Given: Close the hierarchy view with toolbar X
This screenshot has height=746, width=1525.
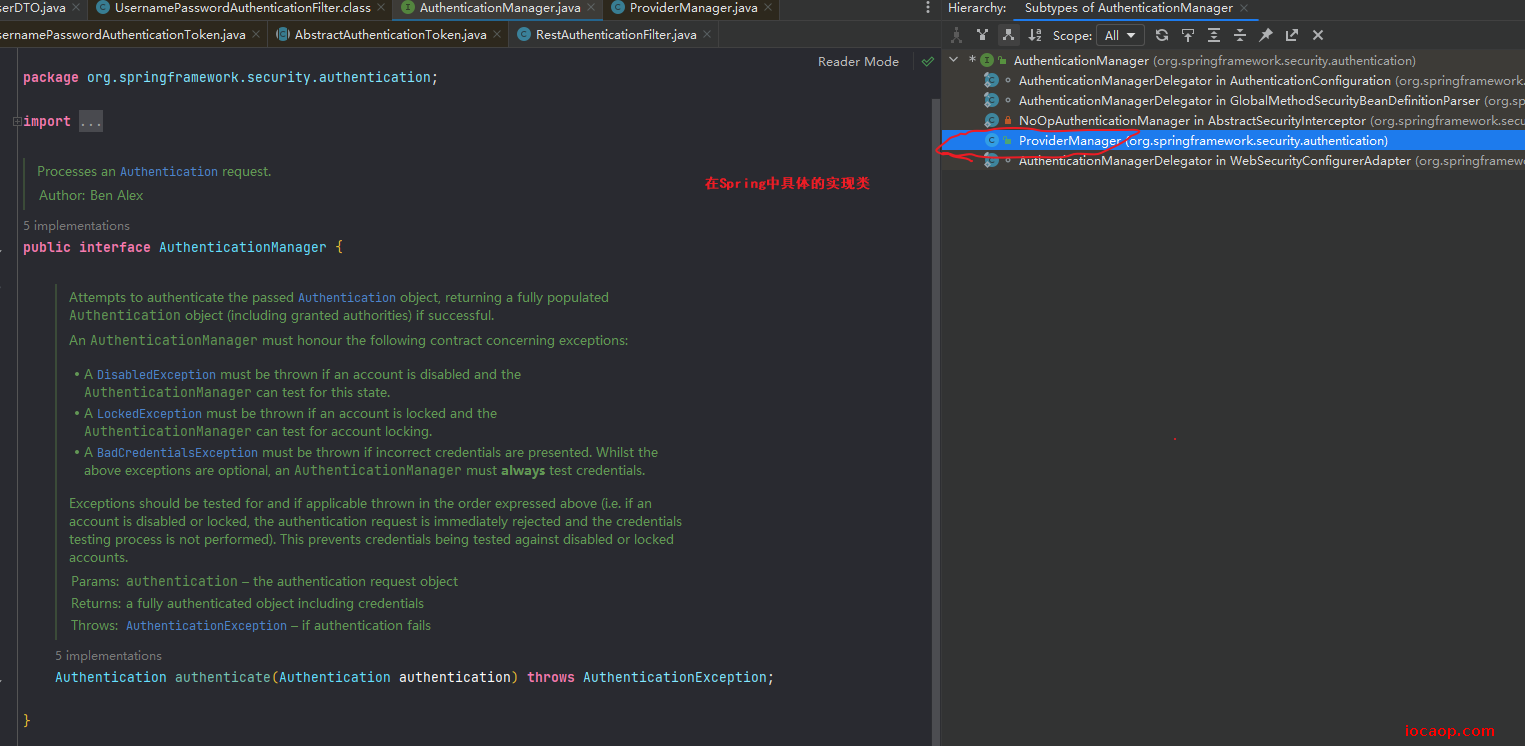Looking at the screenshot, I should [1318, 35].
